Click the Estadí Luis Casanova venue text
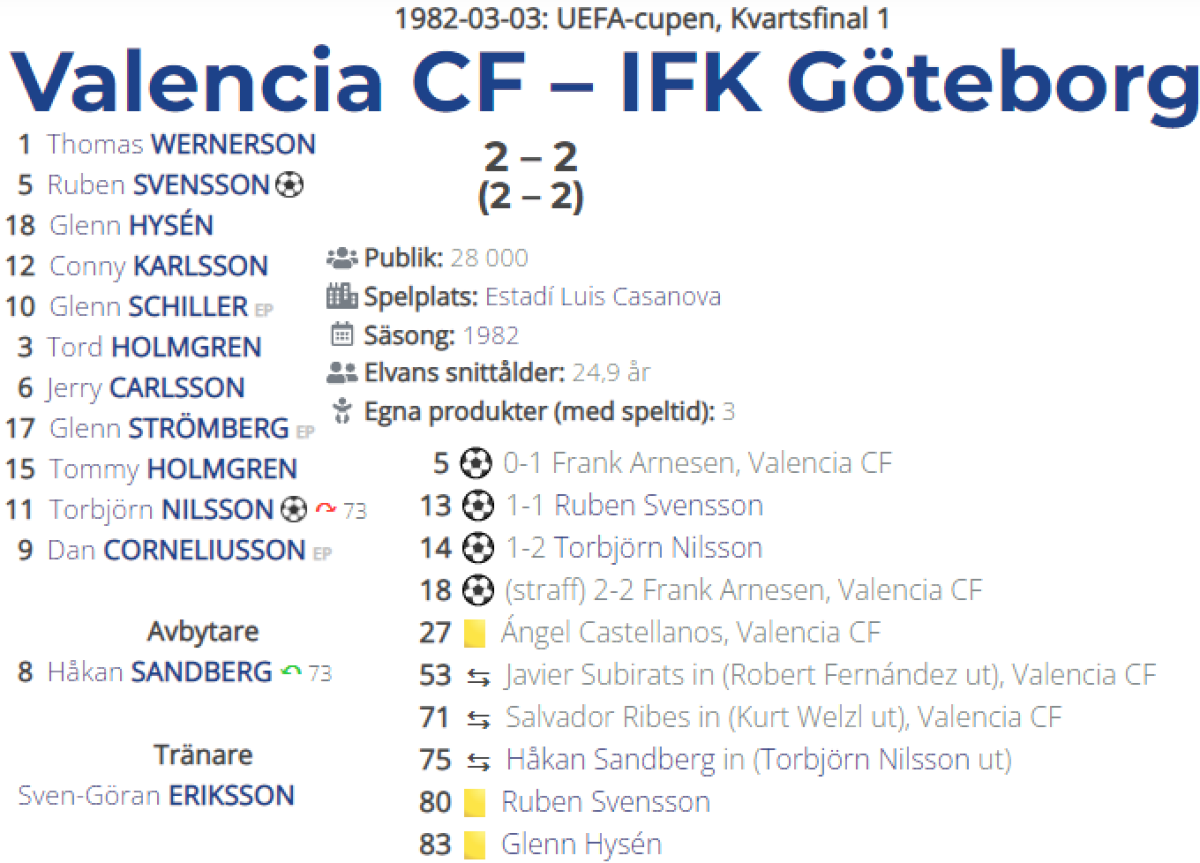Screen dimensions: 1200x863 click(x=602, y=297)
